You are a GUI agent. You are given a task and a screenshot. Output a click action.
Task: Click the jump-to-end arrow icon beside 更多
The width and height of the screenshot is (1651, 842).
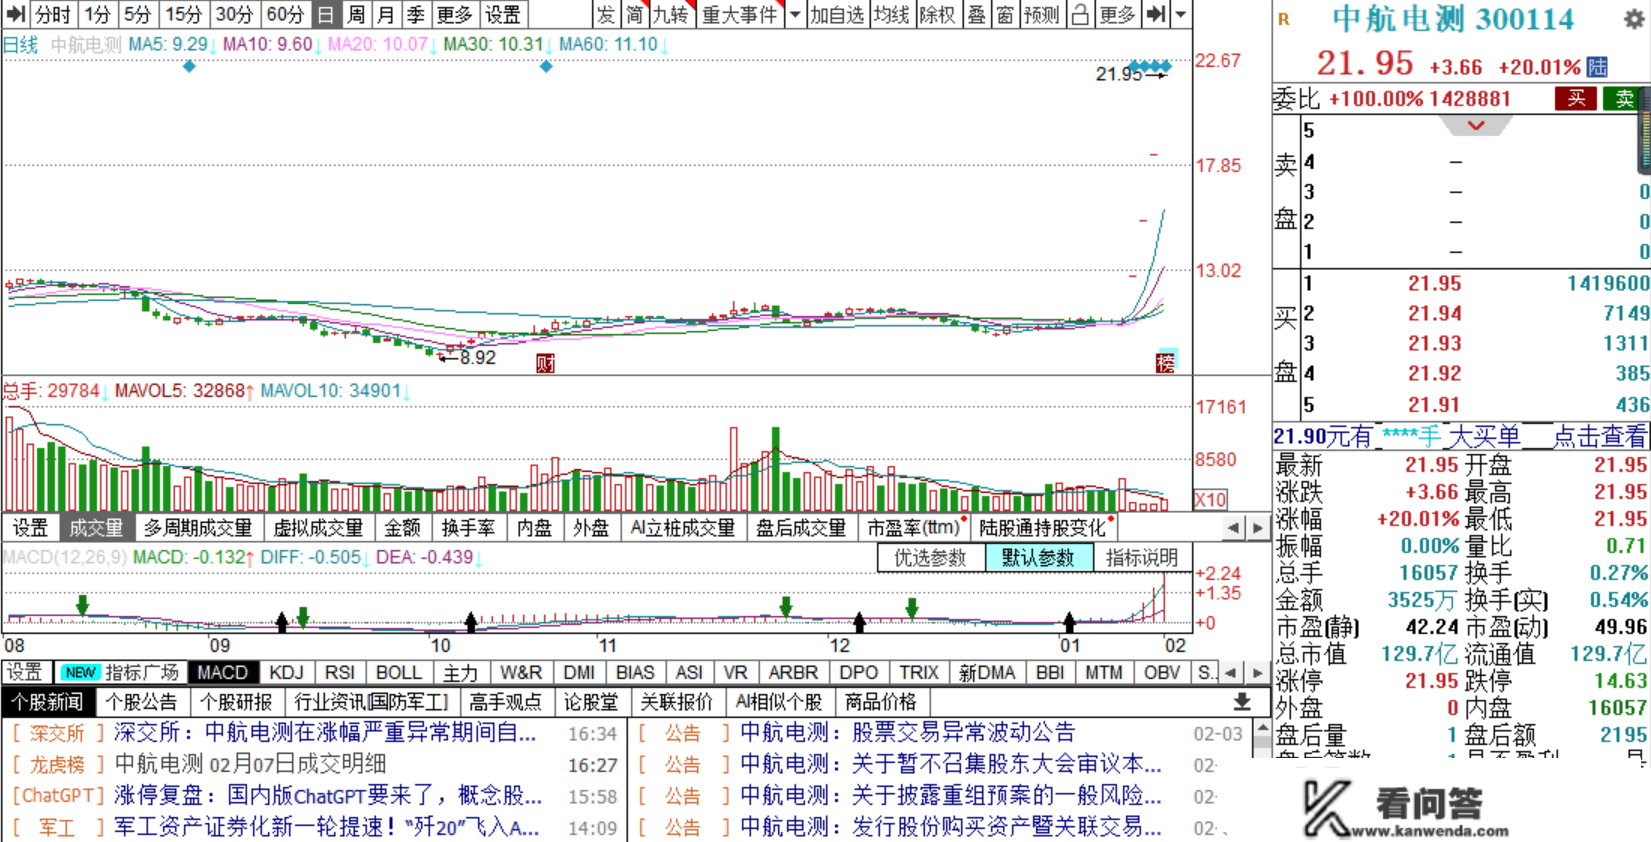click(x=1156, y=14)
